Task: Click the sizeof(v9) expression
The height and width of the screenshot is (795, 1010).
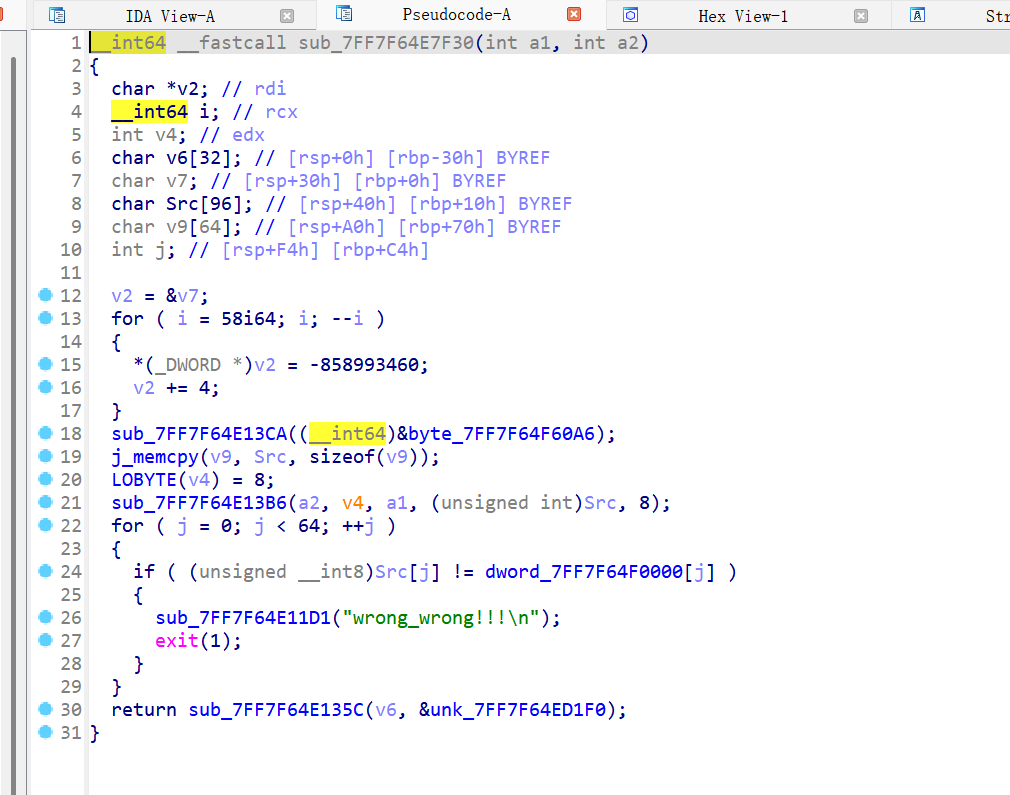Action: tap(369, 457)
